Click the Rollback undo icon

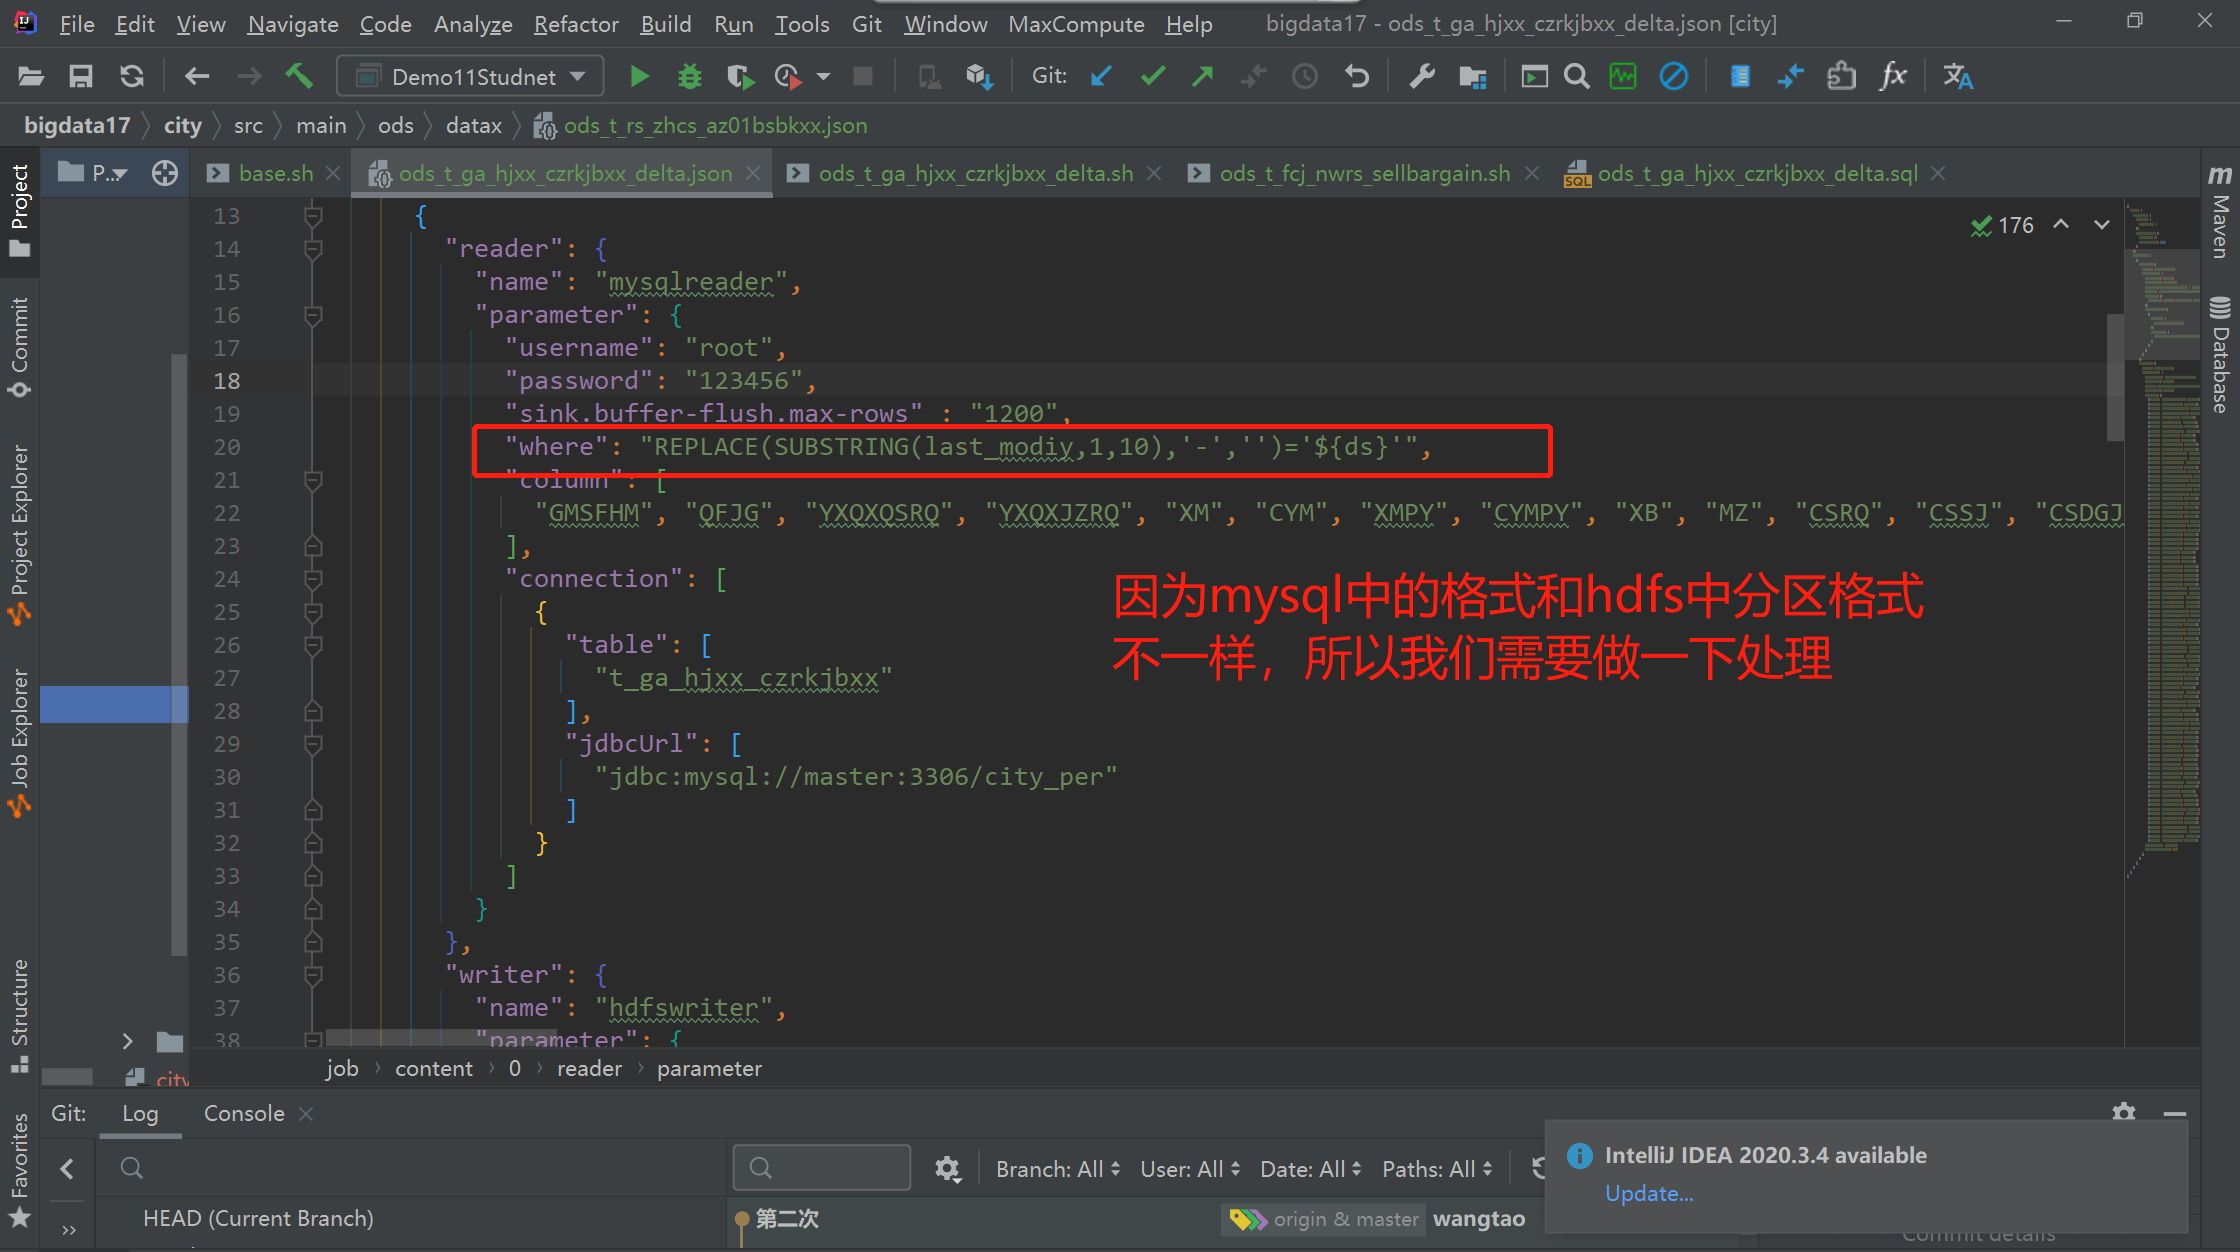1356,77
